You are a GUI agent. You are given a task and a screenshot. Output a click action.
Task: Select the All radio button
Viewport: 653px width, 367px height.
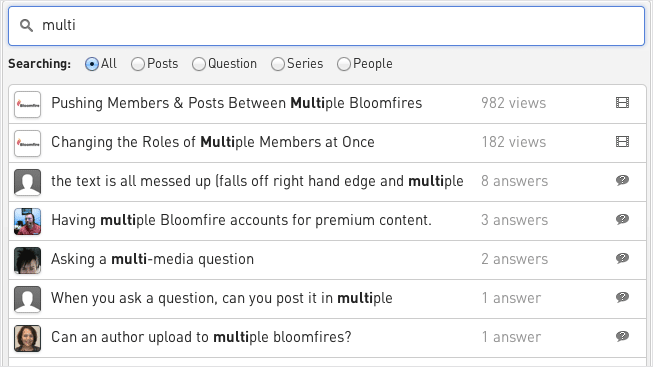tap(92, 64)
